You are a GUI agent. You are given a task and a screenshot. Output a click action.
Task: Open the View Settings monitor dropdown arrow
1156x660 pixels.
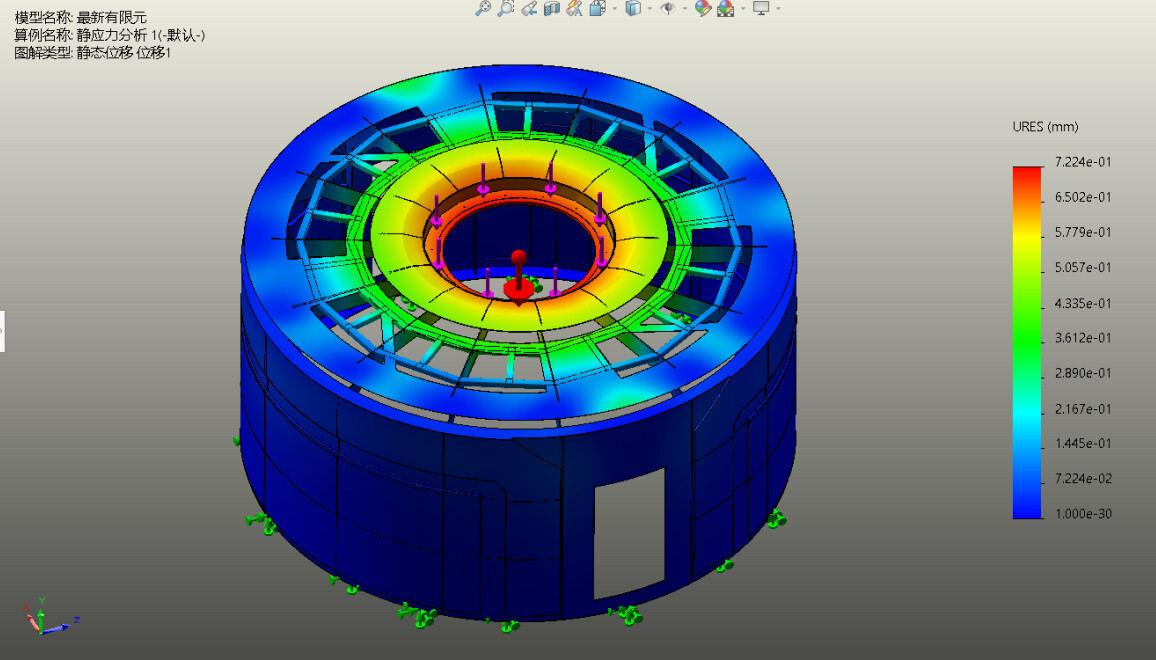(x=778, y=8)
